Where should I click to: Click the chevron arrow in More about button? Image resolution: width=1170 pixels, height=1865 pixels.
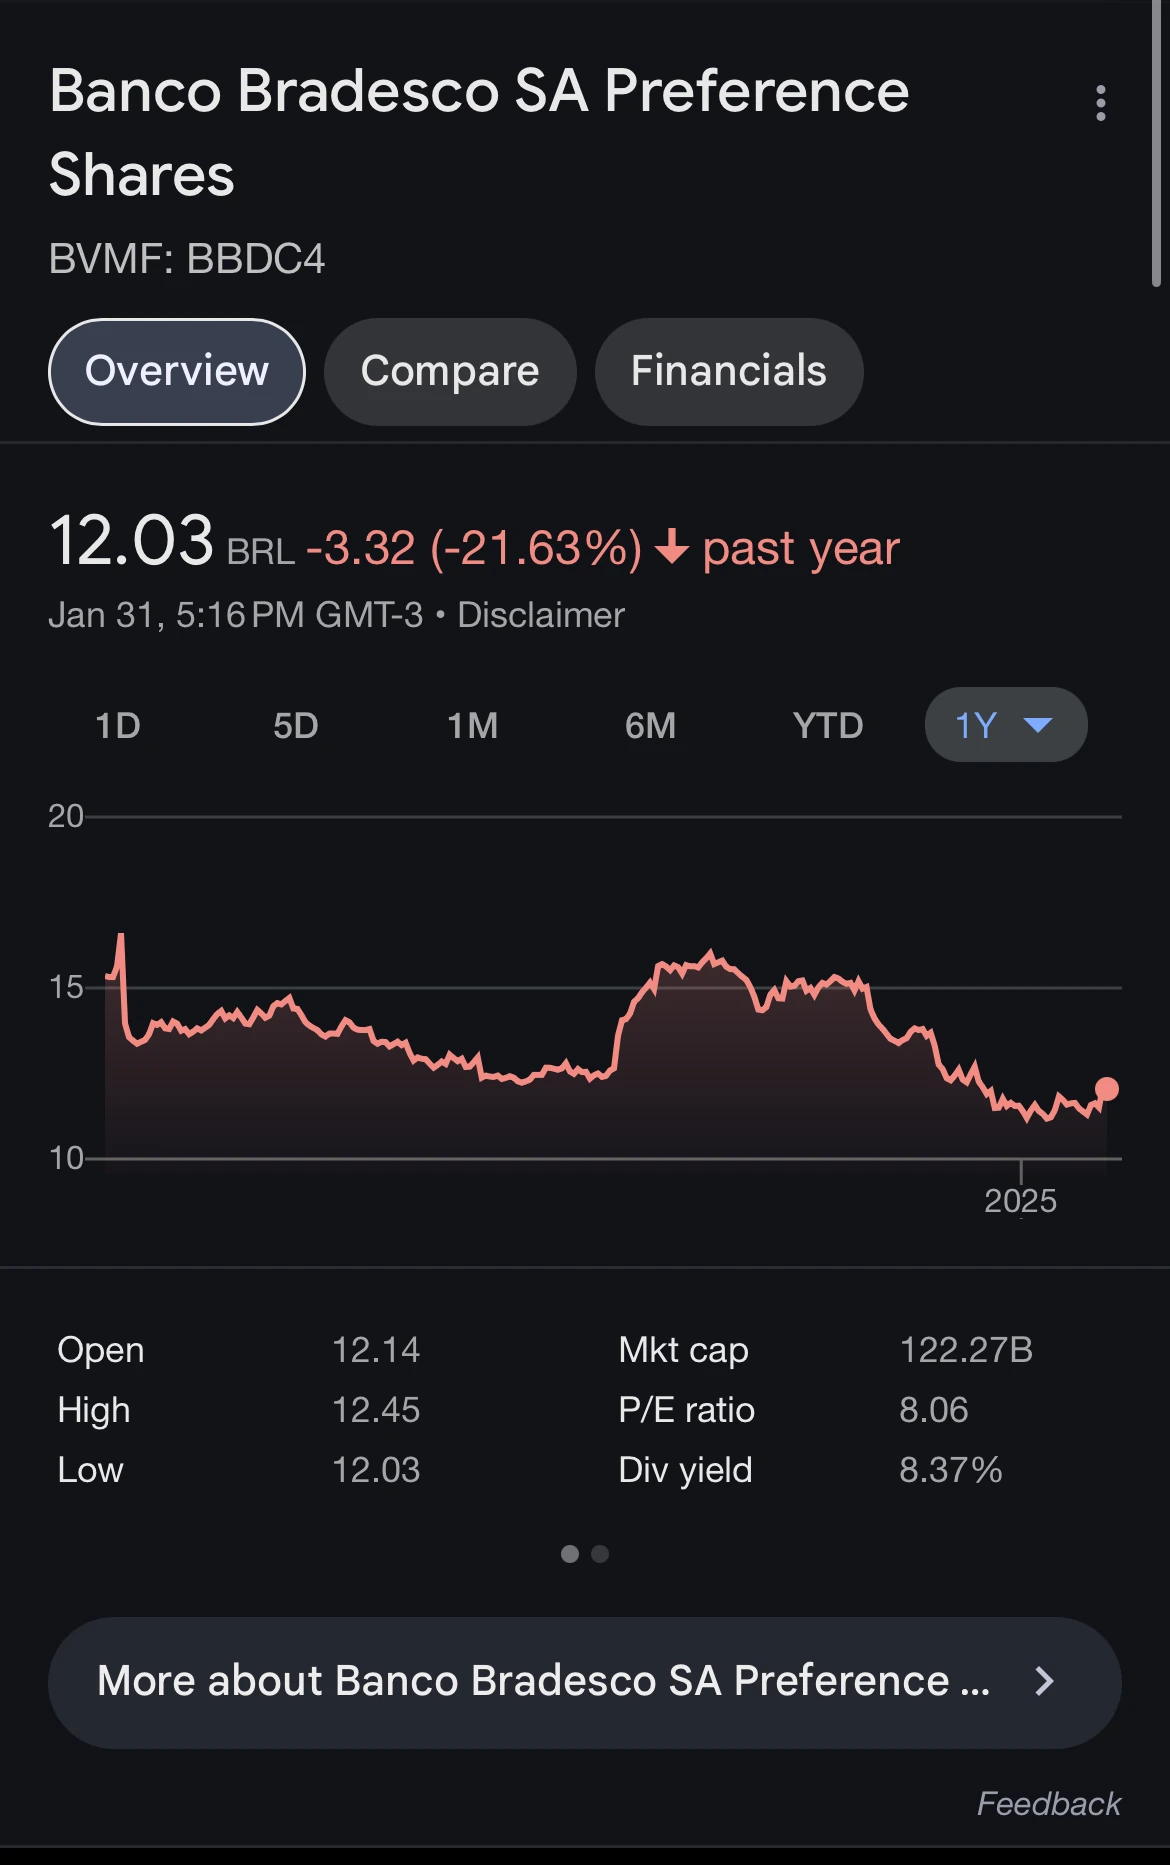(1044, 1681)
